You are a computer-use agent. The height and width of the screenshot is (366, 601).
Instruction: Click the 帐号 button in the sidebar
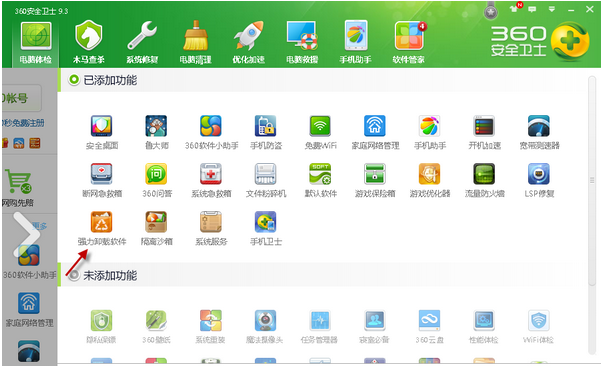click(21, 98)
